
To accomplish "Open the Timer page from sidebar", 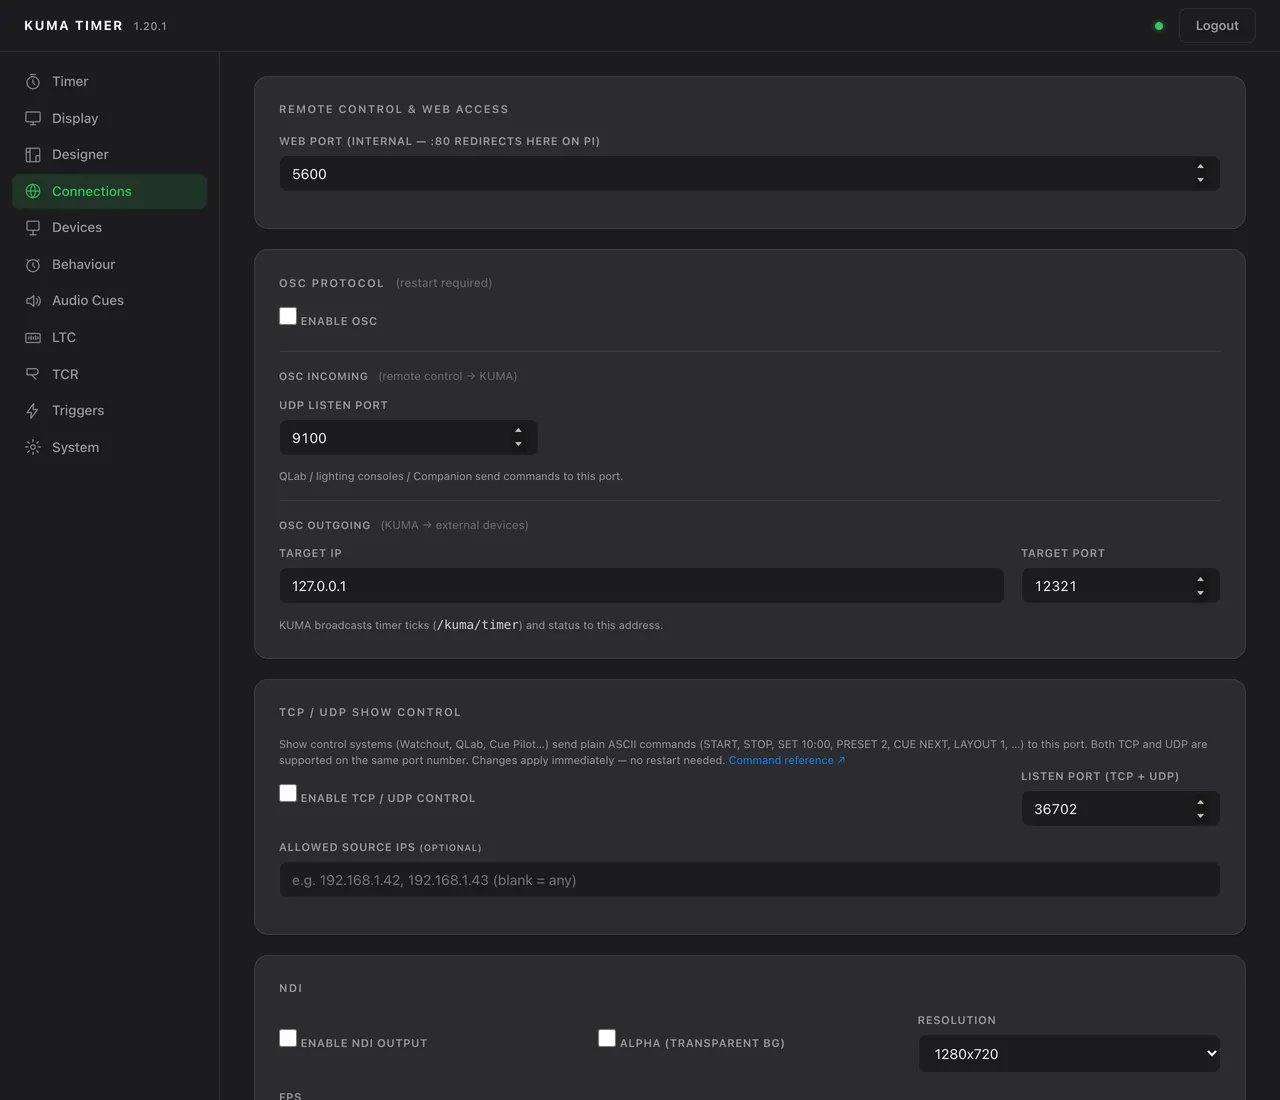I will [x=110, y=82].
